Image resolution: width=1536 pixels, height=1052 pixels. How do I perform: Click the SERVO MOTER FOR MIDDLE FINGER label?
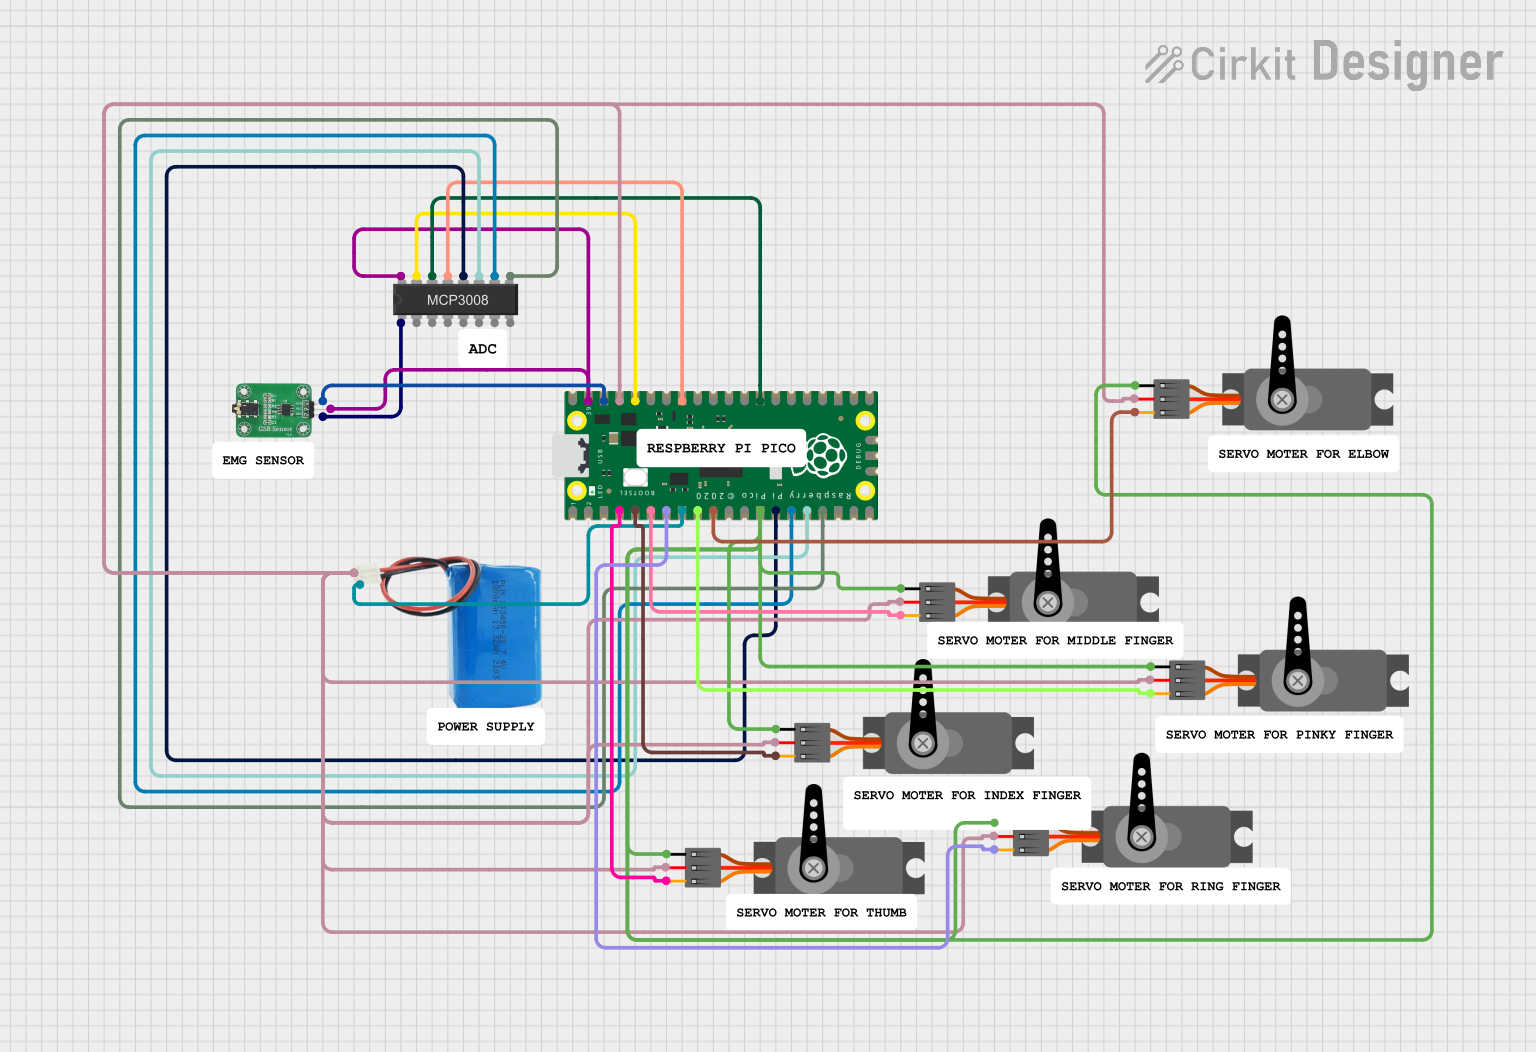[1055, 640]
